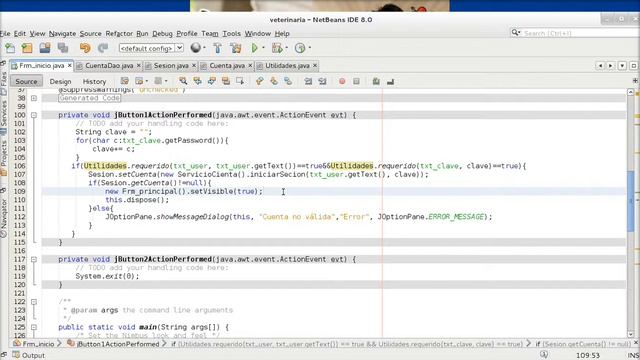Toggle highlight search icon
The height and width of the screenshot is (360, 640).
pyautogui.click(x=226, y=81)
